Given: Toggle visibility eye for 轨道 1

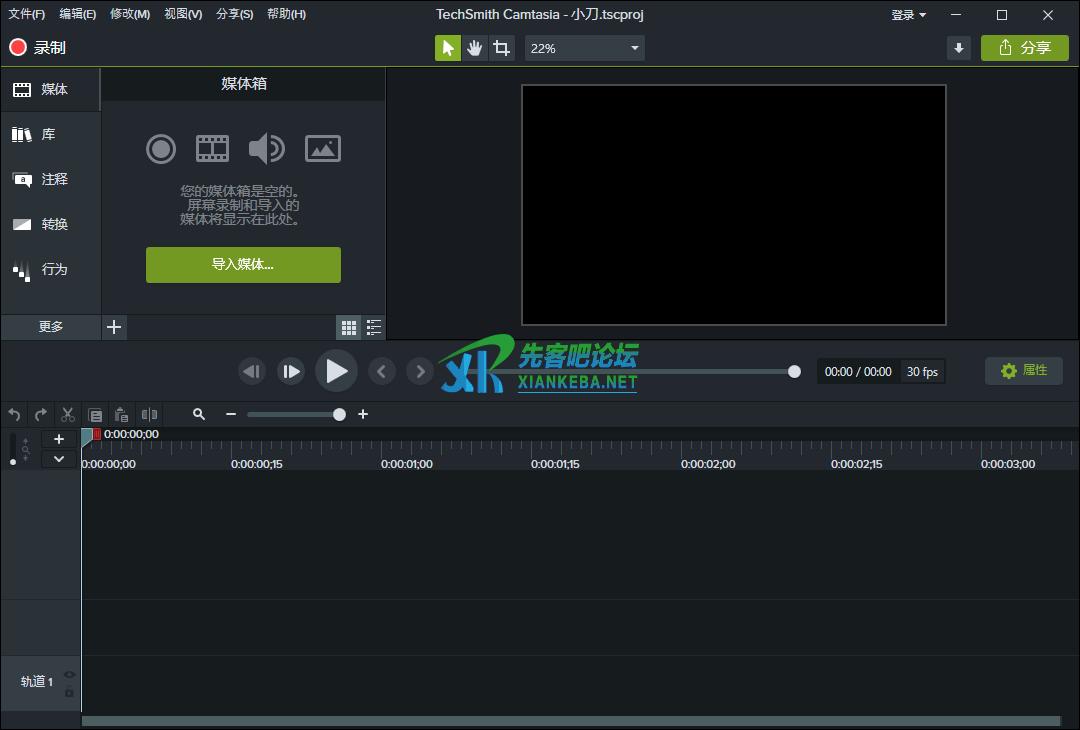Looking at the screenshot, I should (69, 674).
